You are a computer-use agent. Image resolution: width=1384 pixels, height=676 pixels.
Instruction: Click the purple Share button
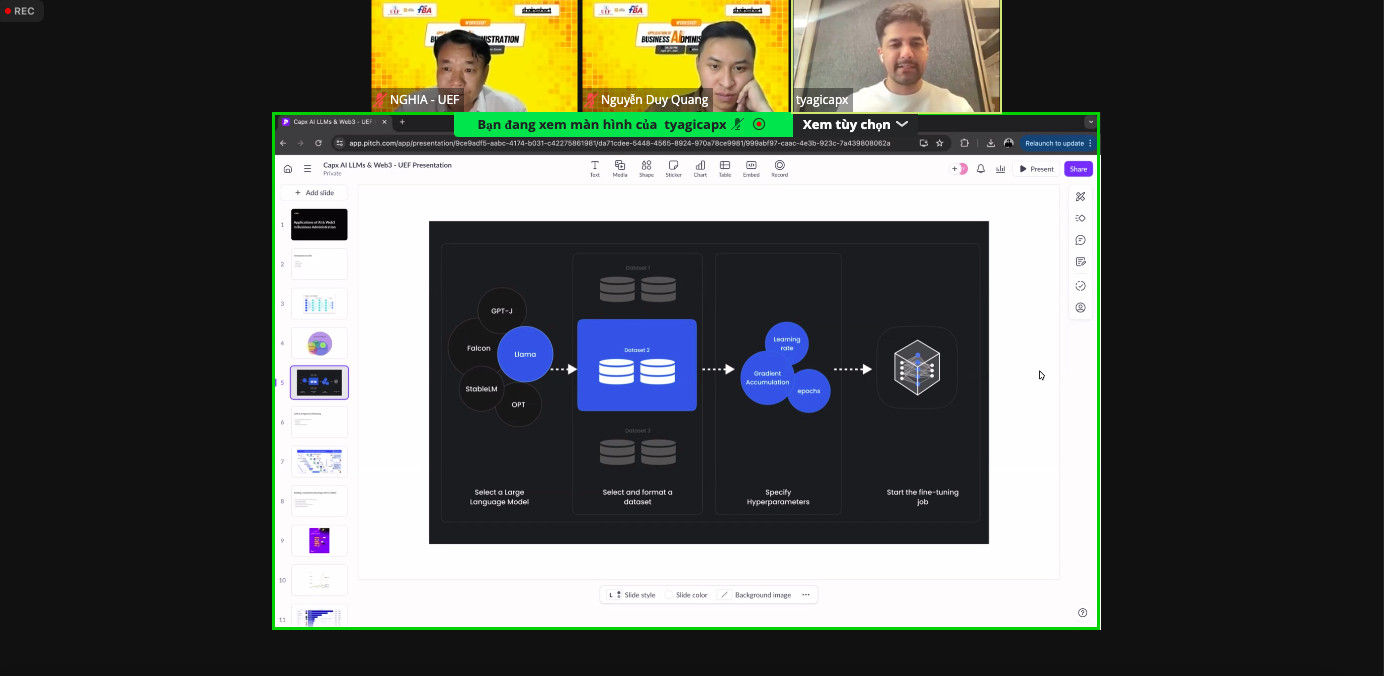click(1078, 169)
